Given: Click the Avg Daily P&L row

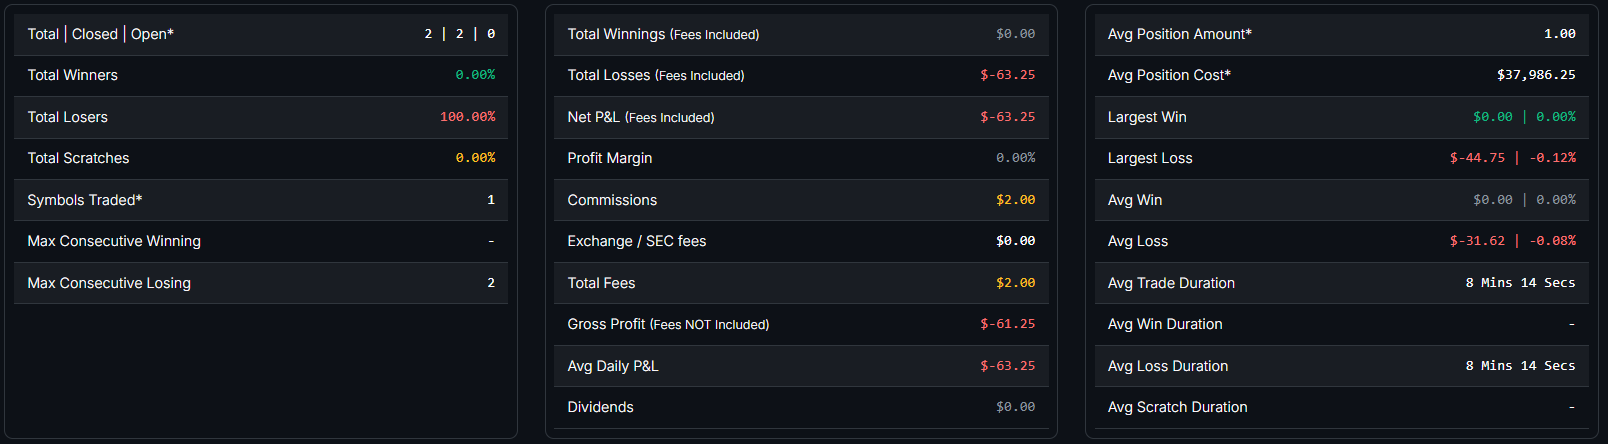Looking at the screenshot, I should point(801,366).
